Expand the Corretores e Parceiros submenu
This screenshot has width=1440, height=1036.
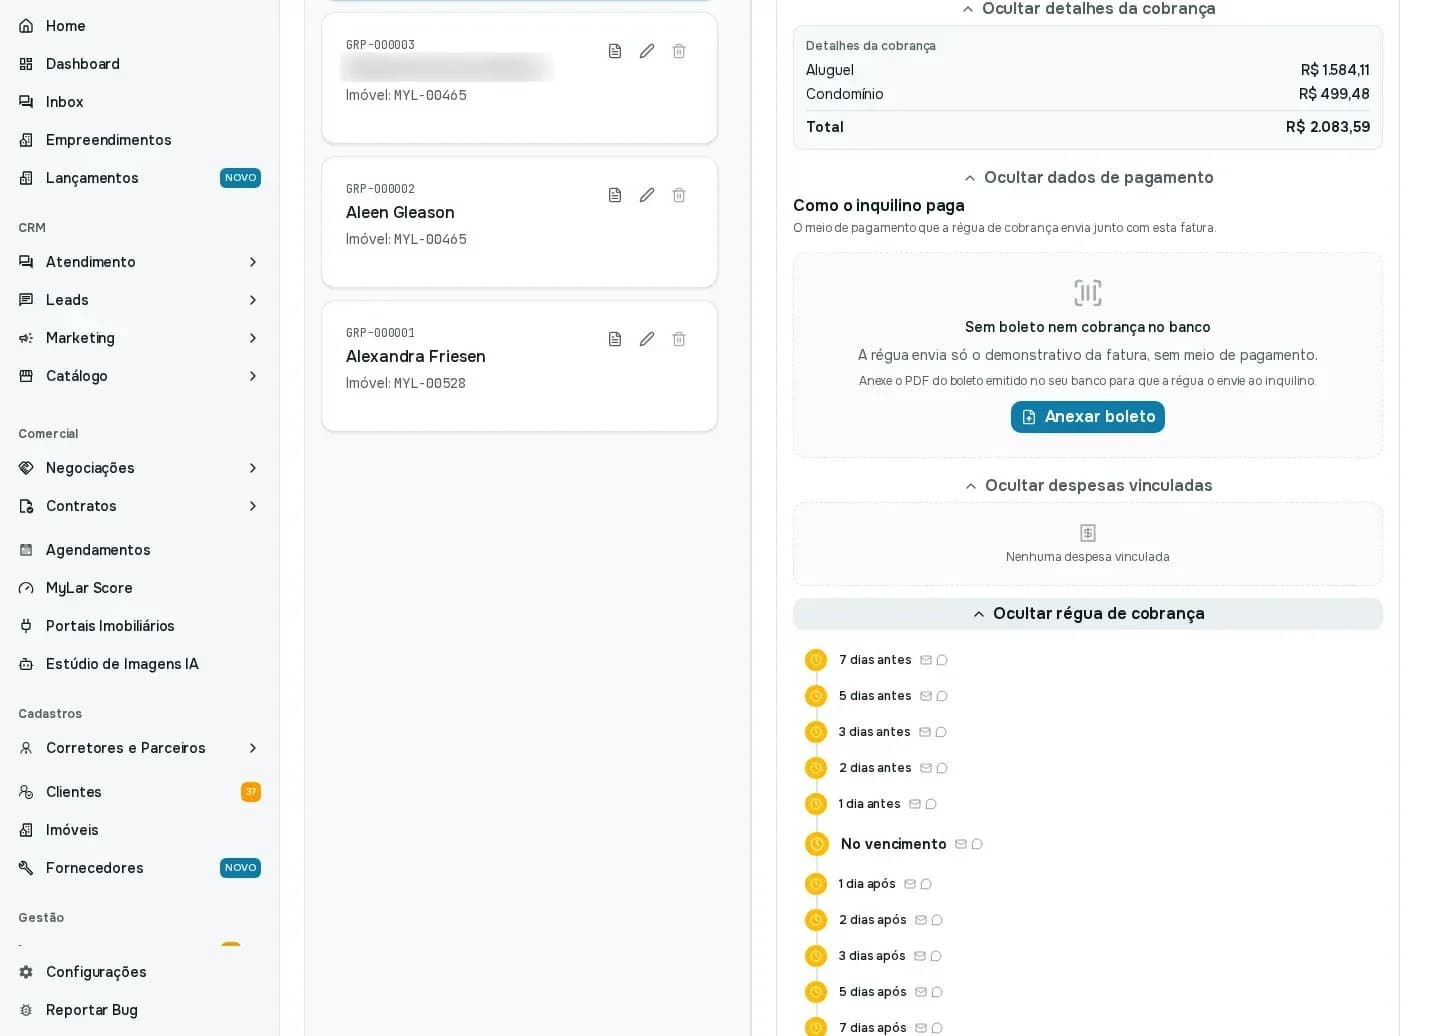(139, 748)
